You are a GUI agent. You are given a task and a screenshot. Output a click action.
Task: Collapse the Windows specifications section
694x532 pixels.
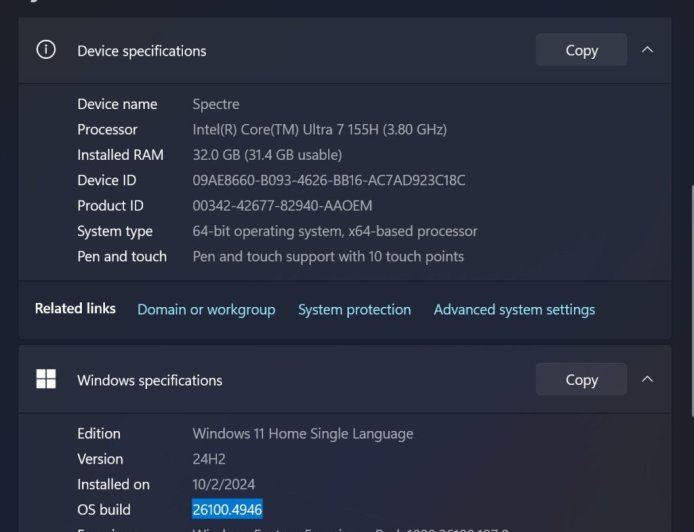click(647, 379)
